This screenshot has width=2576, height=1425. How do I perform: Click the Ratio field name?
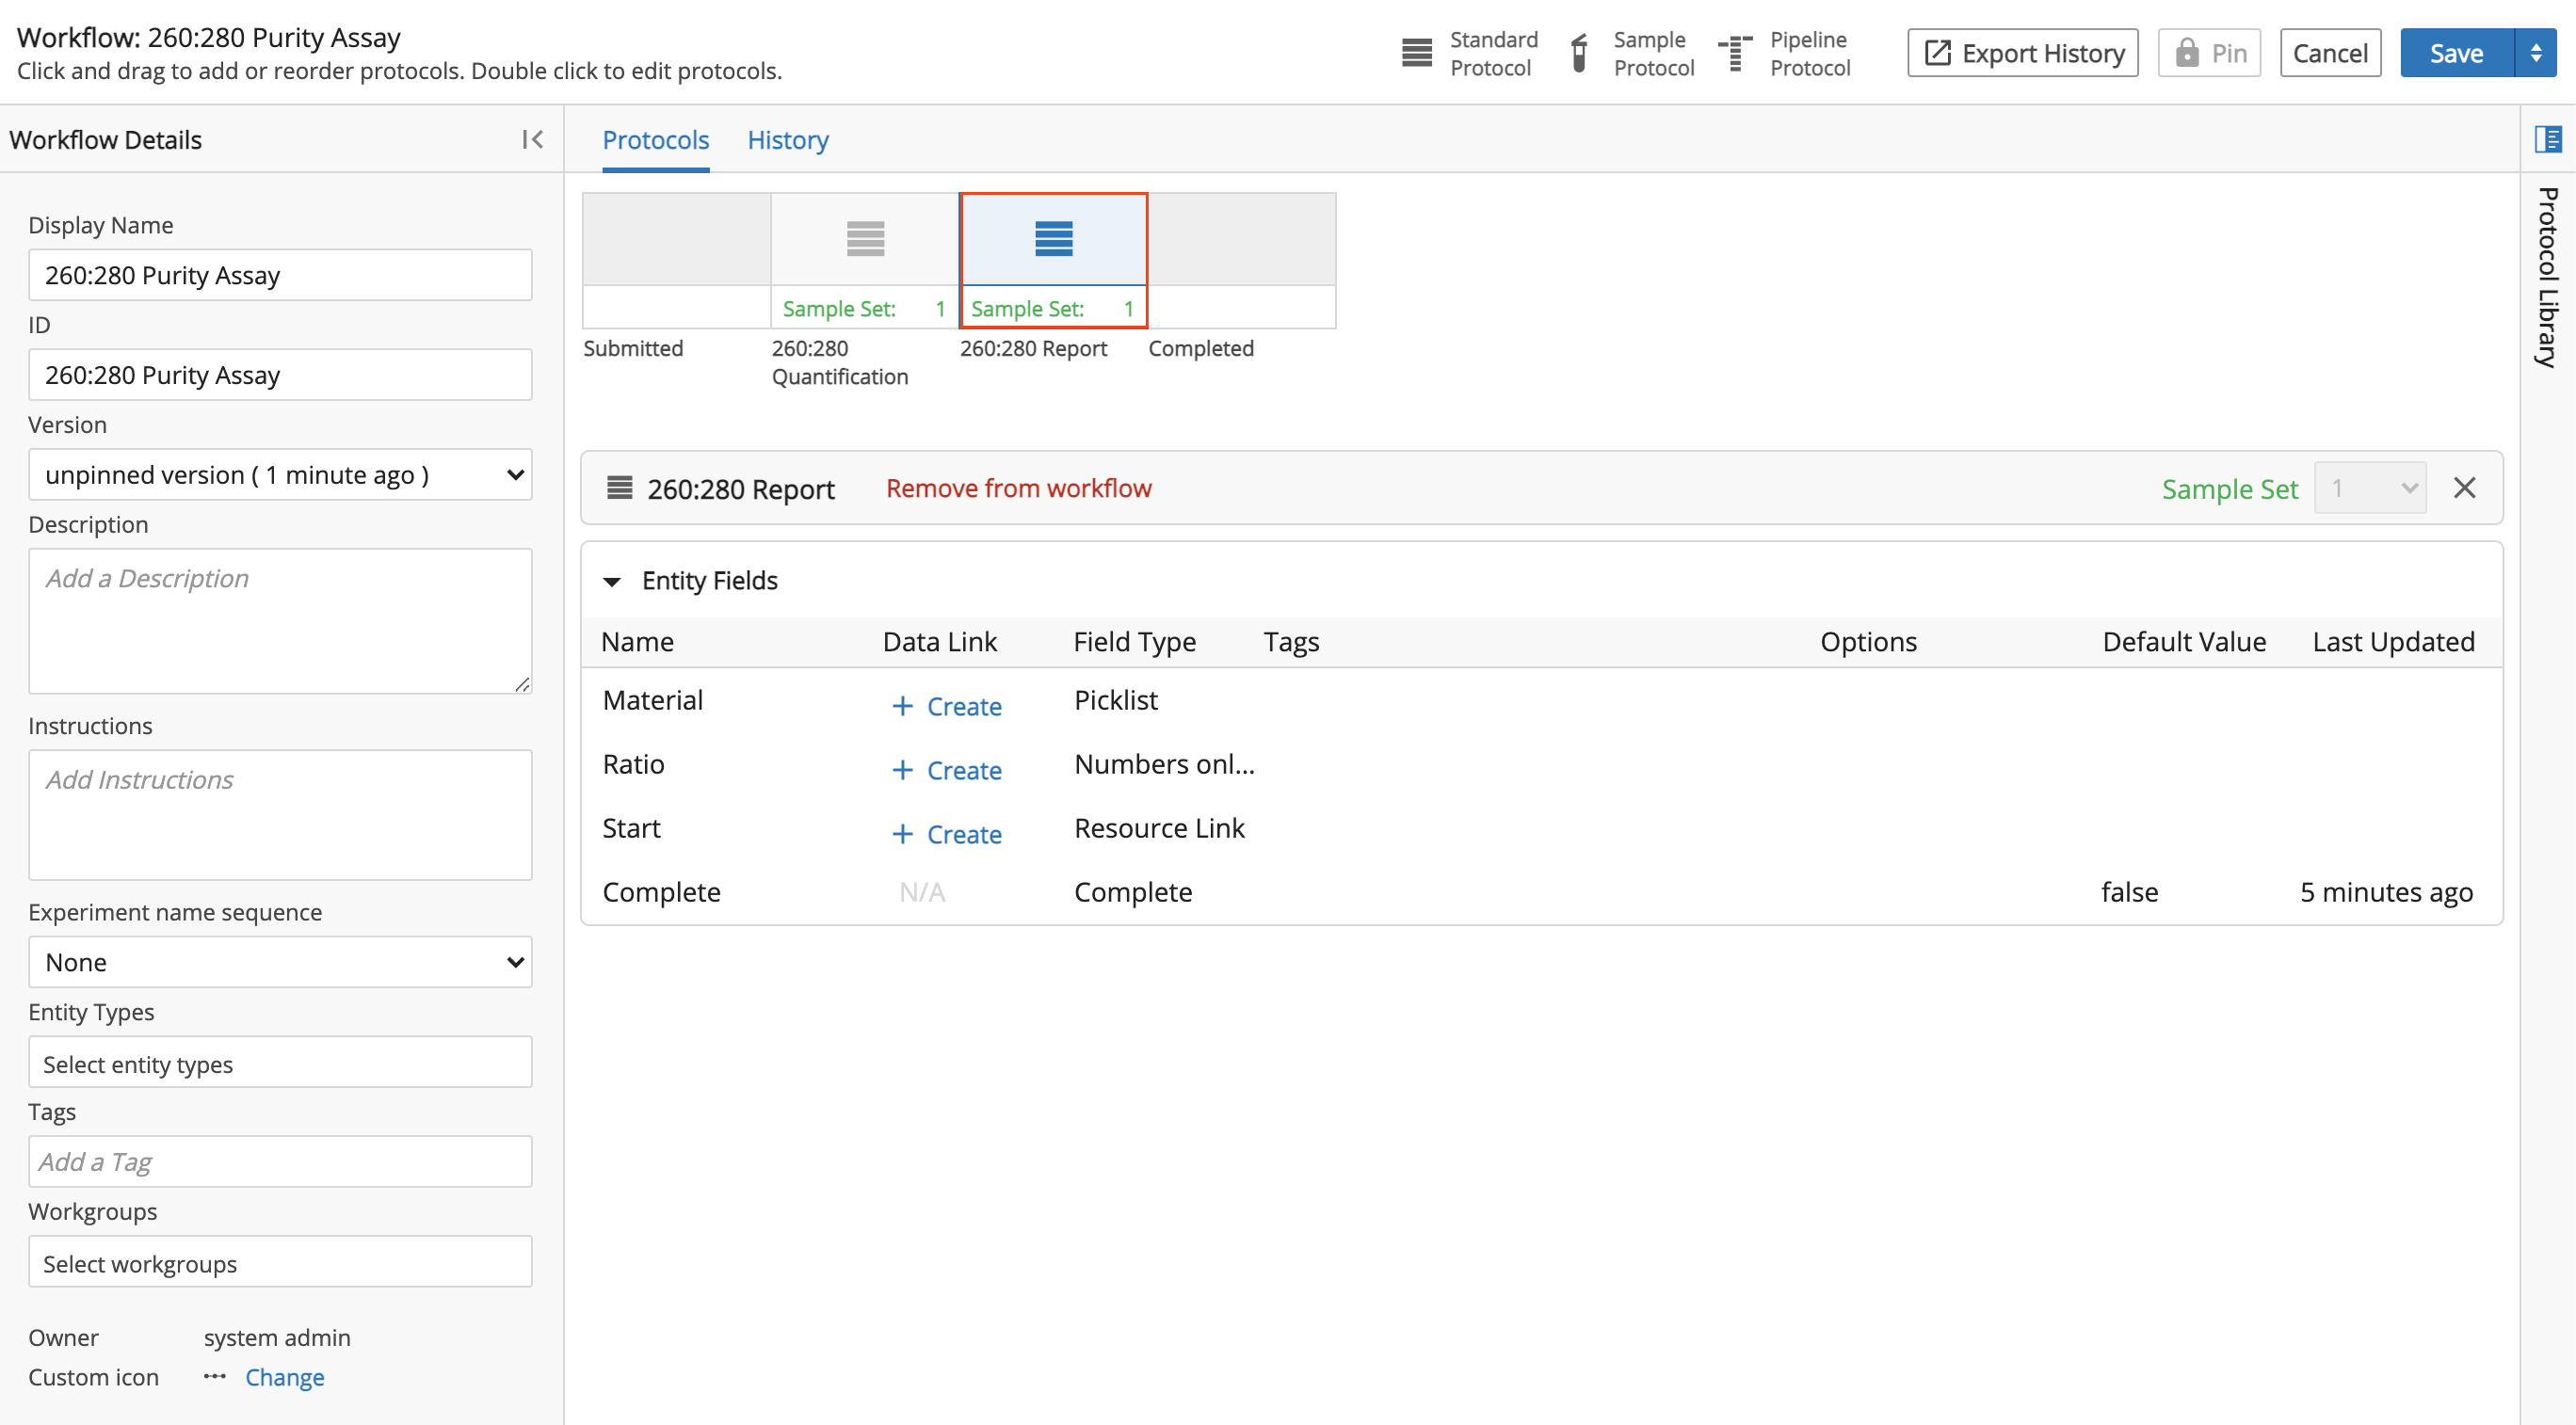(x=633, y=764)
